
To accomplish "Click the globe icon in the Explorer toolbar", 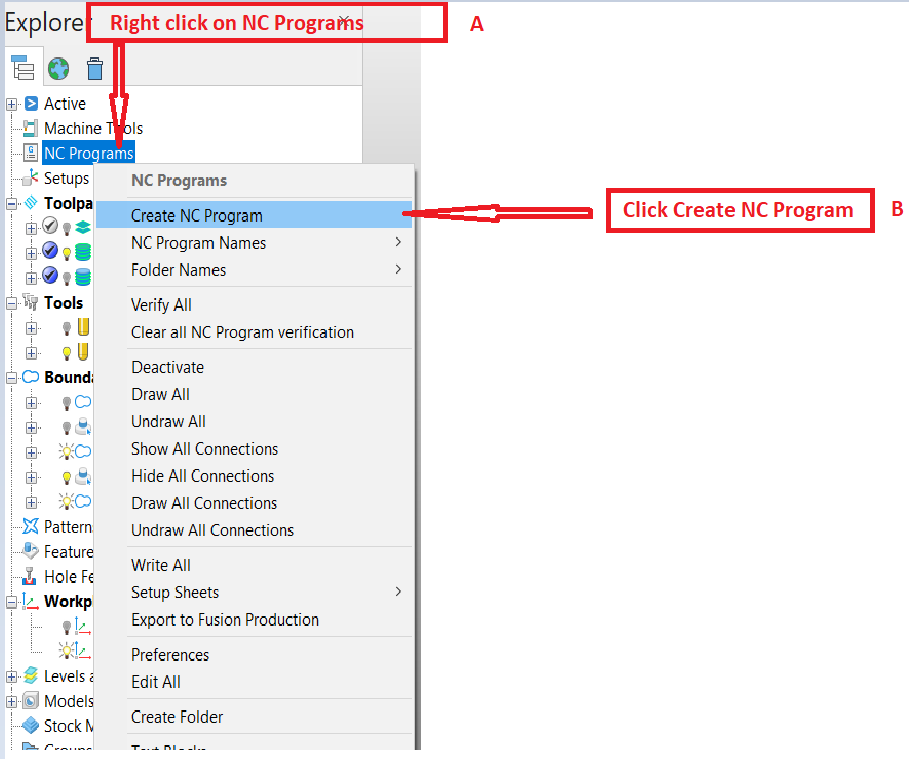I will click(x=58, y=68).
